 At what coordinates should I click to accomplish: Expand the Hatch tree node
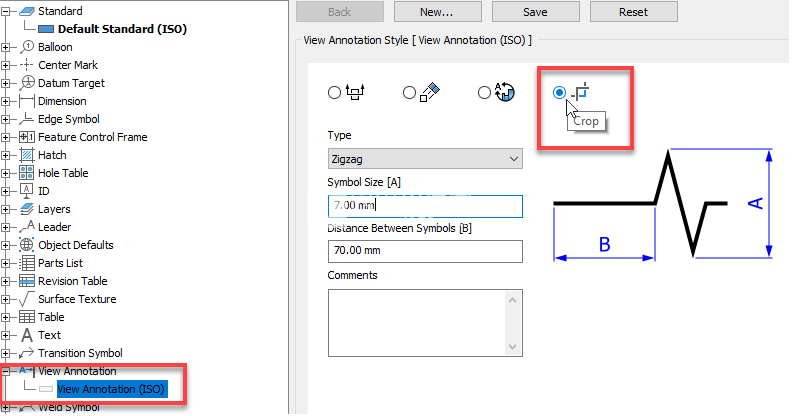click(6, 155)
